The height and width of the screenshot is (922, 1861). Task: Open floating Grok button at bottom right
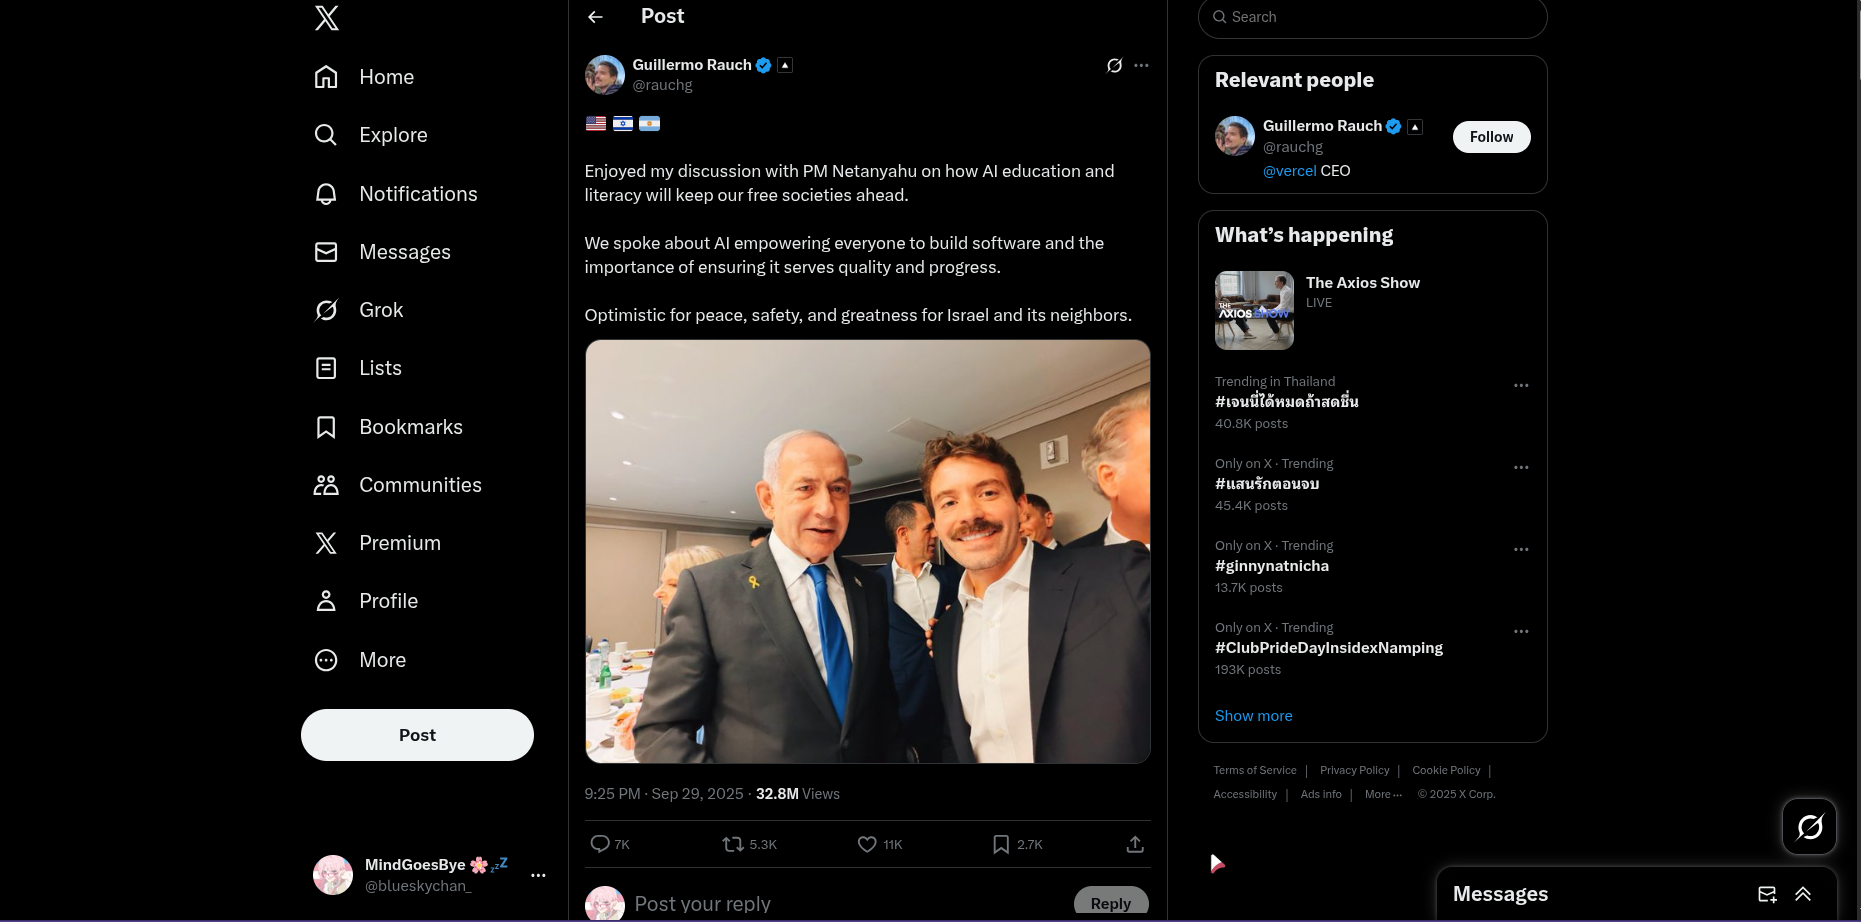point(1809,826)
